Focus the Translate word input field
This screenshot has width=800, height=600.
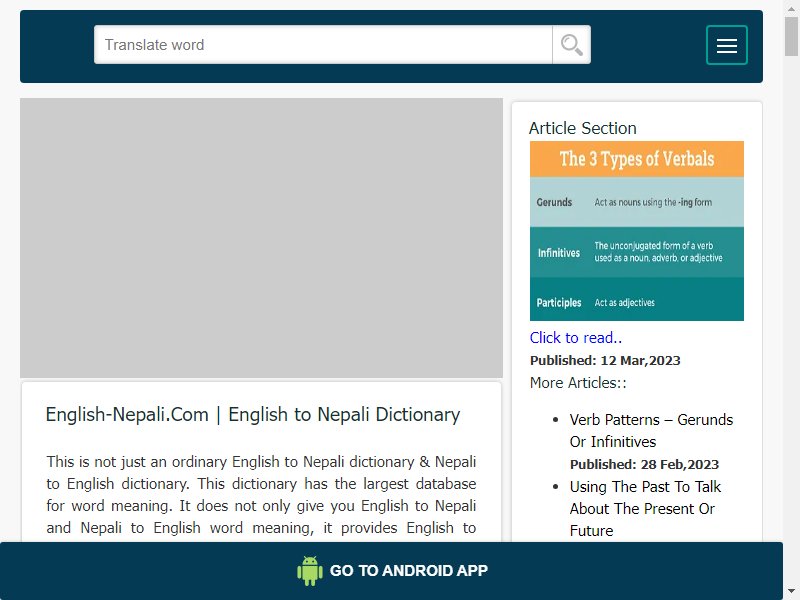(x=323, y=45)
